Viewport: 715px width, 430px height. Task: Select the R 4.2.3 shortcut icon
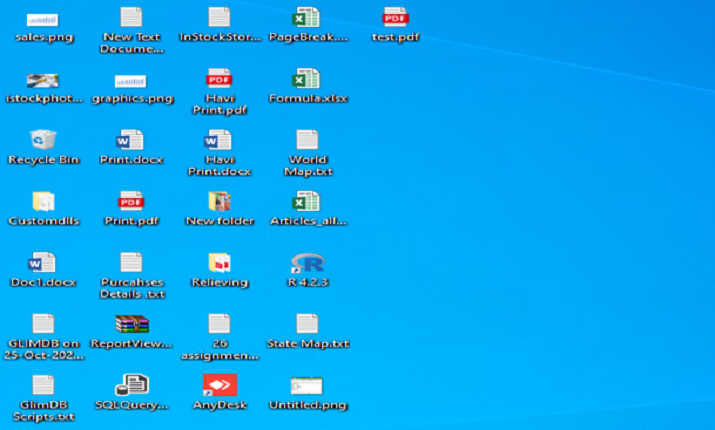[x=308, y=263]
